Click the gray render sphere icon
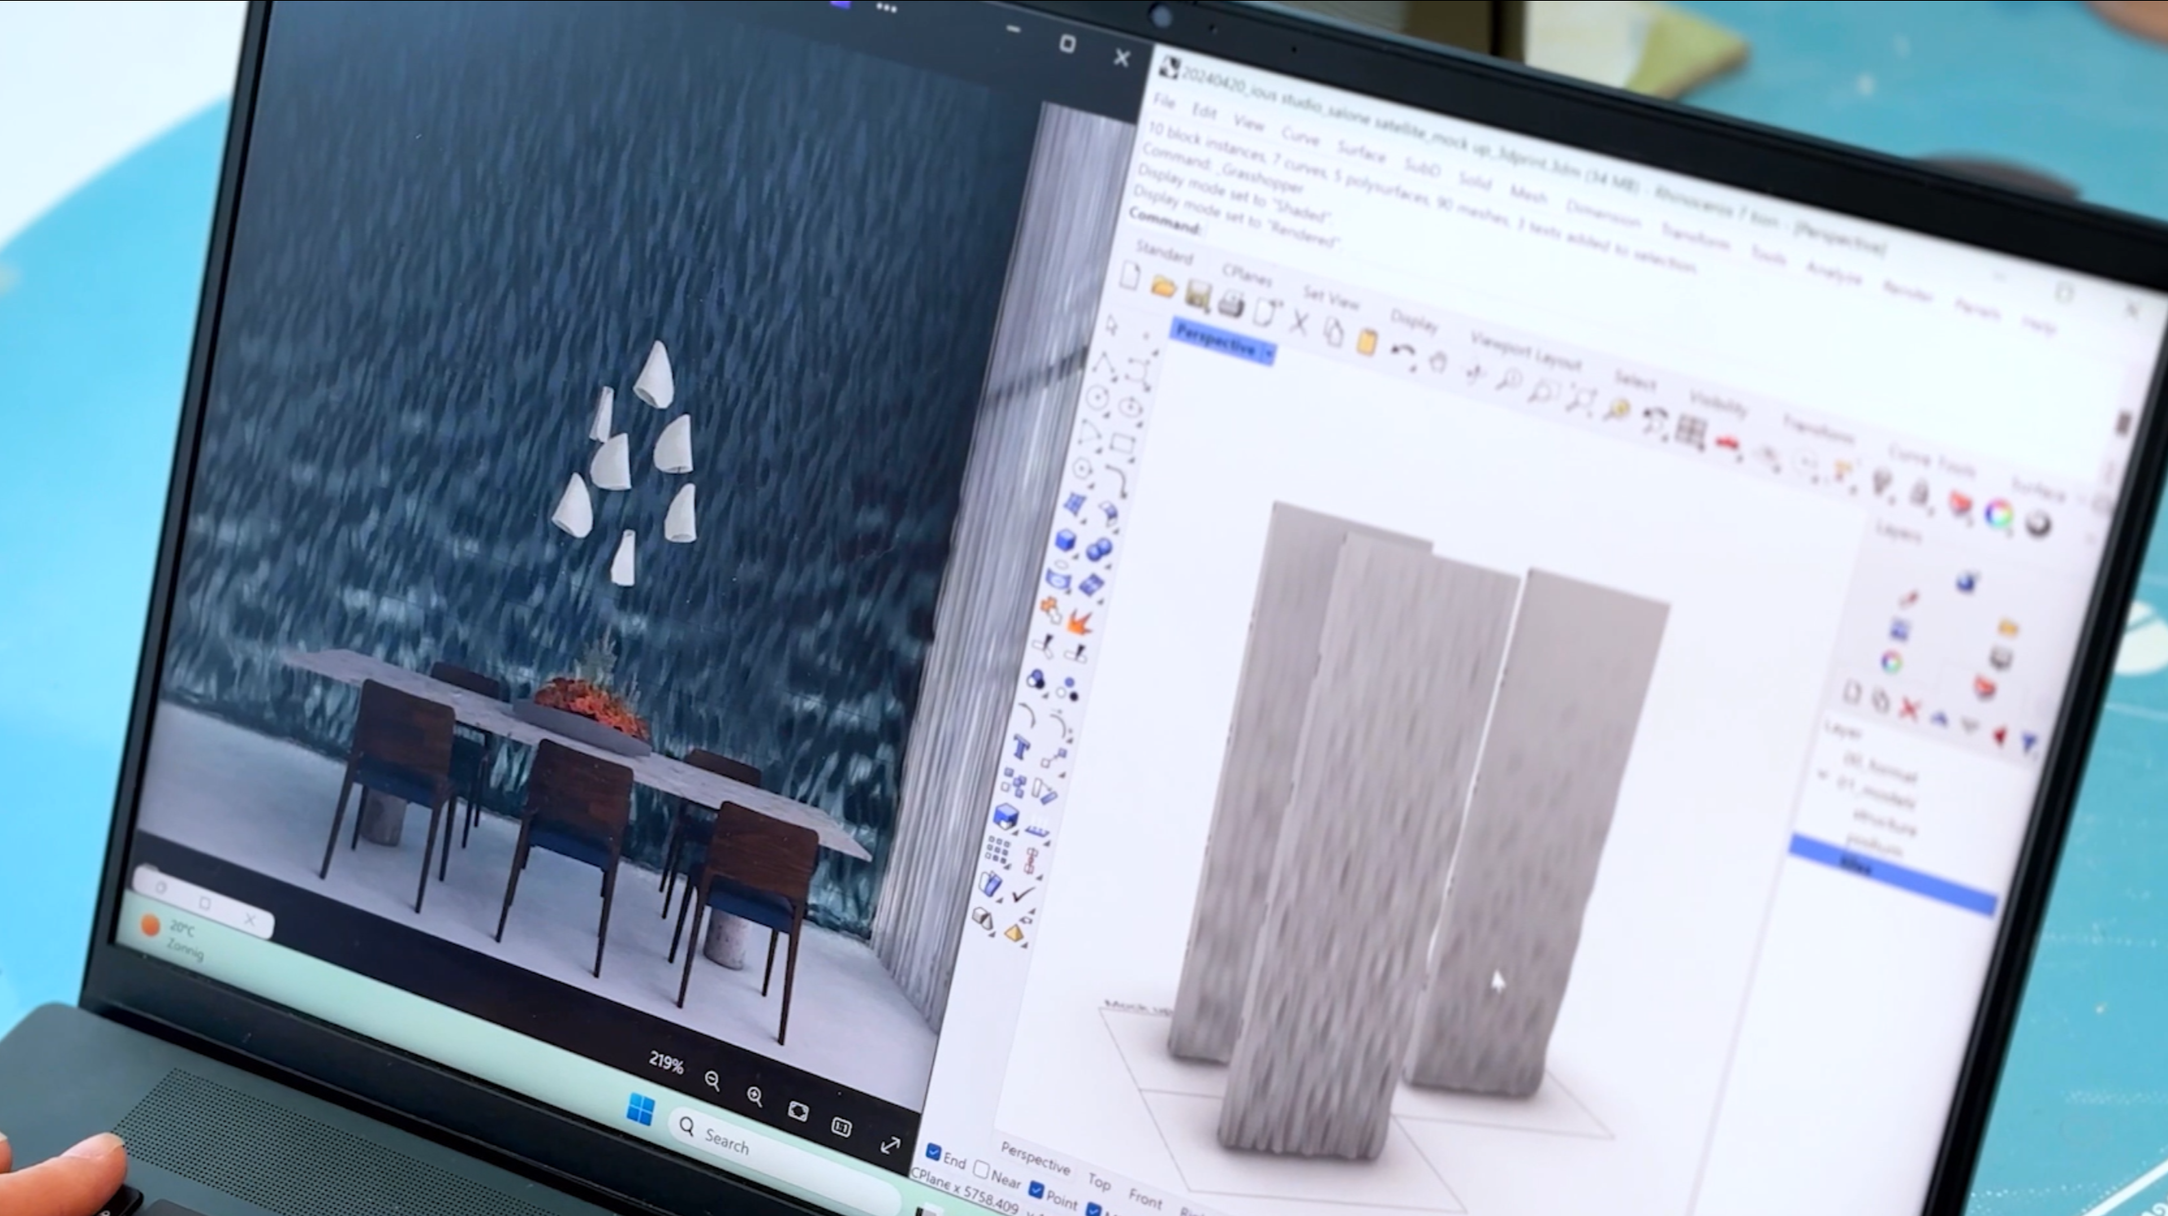 coord(2038,524)
